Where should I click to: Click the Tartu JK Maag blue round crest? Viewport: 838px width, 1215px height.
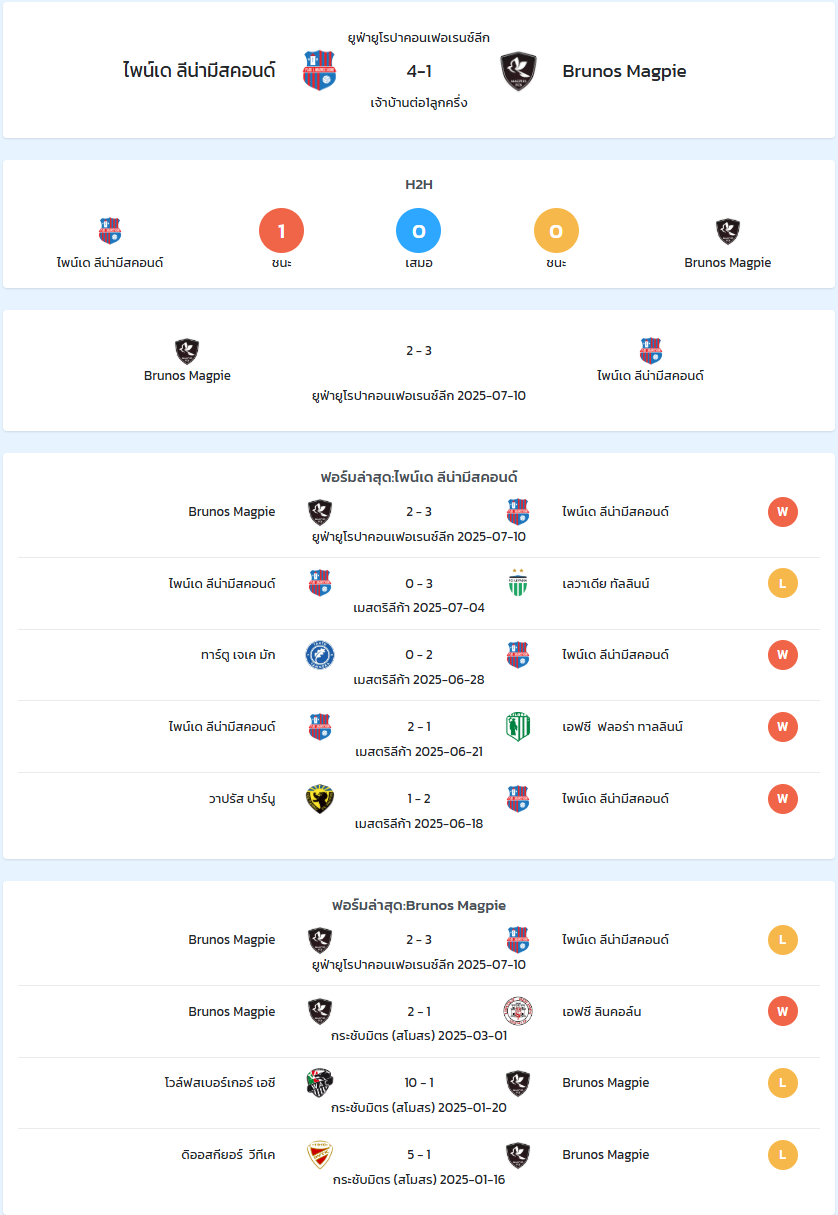pos(320,655)
